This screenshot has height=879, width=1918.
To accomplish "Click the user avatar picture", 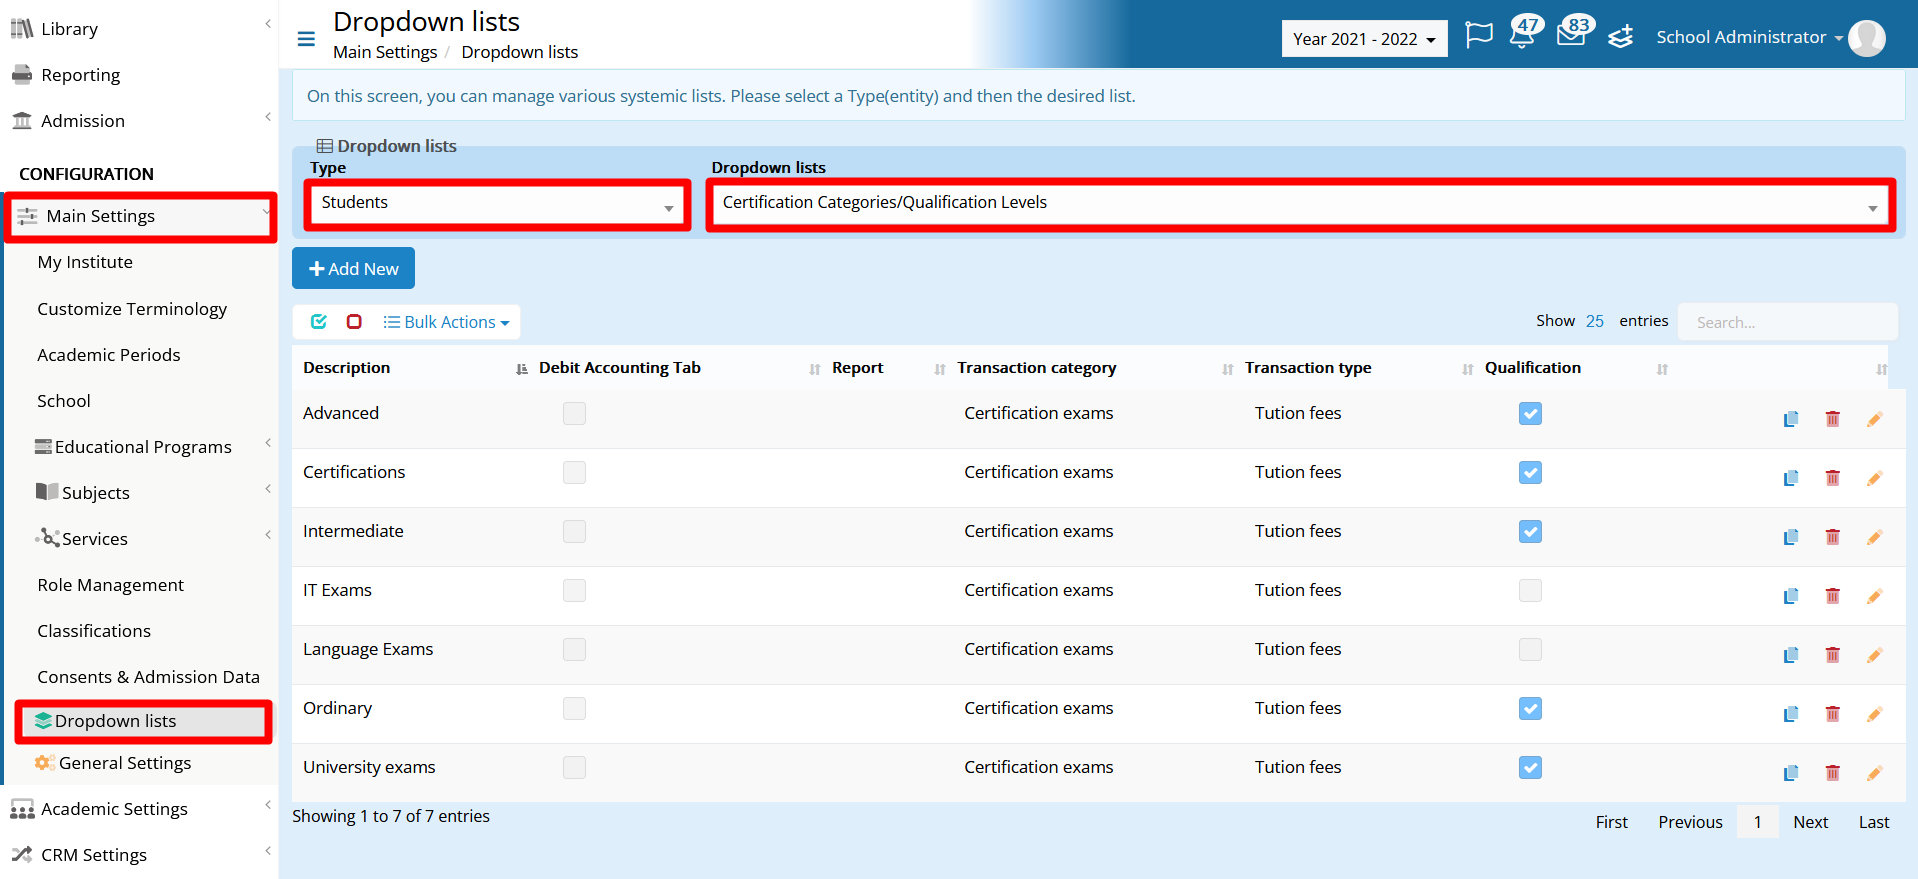I will coord(1866,38).
